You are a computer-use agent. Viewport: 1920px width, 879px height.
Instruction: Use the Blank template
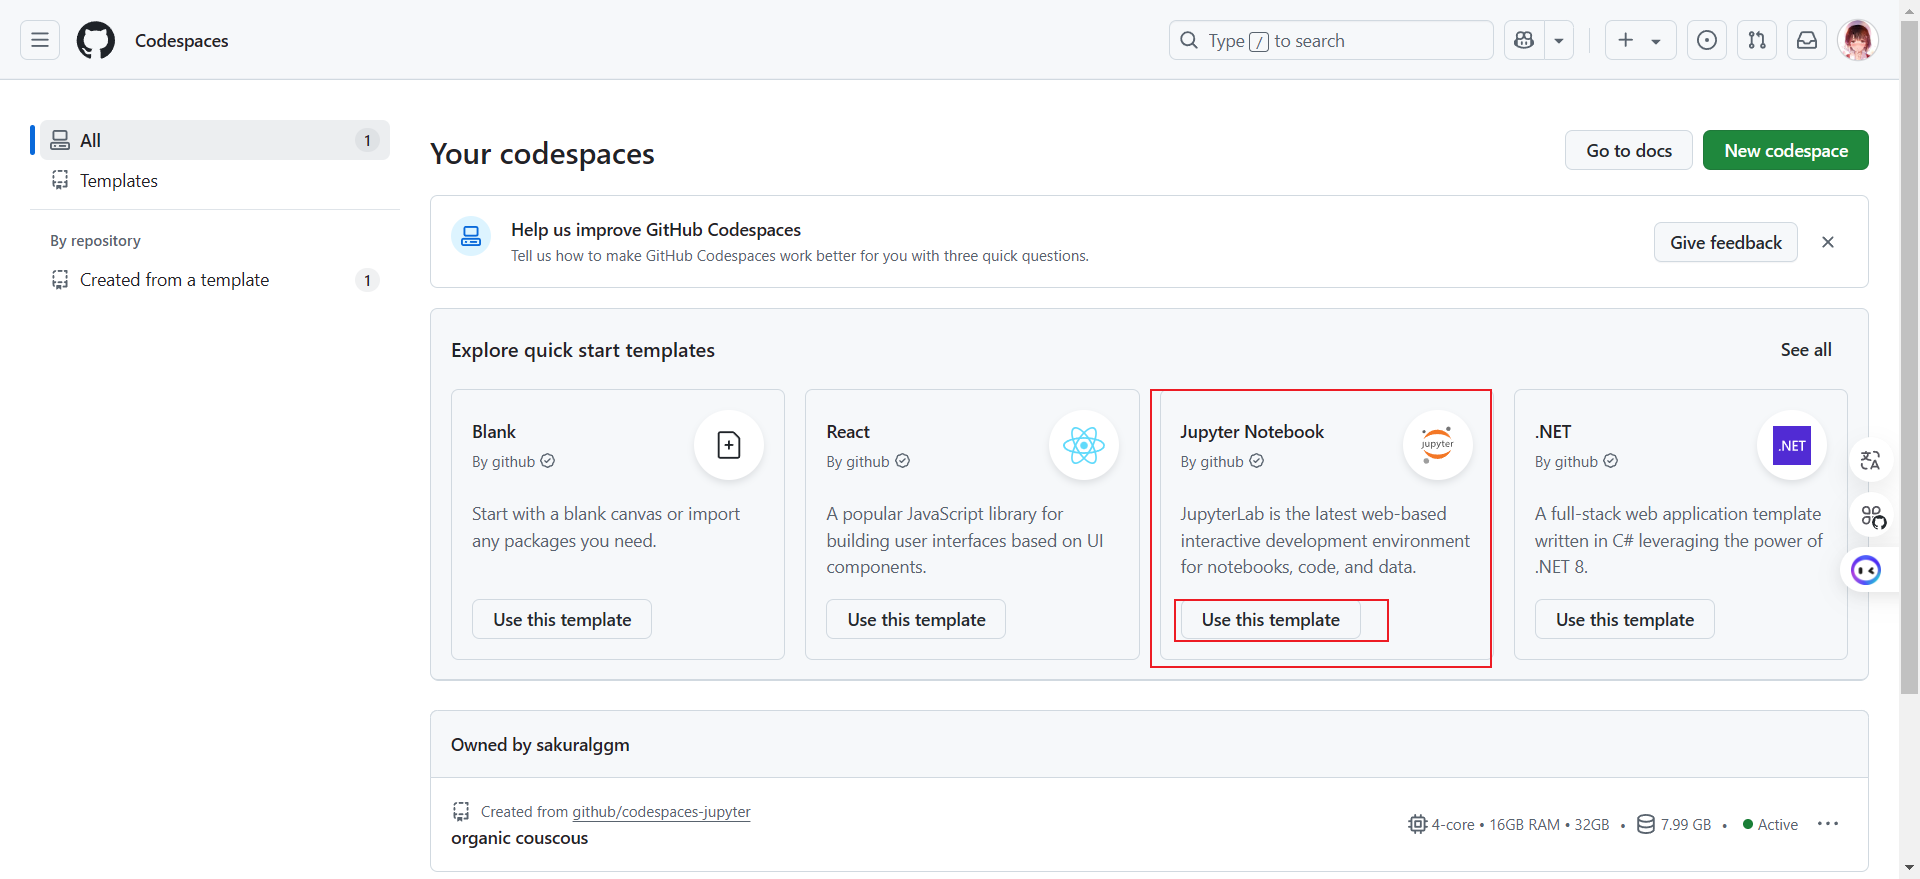(x=562, y=619)
